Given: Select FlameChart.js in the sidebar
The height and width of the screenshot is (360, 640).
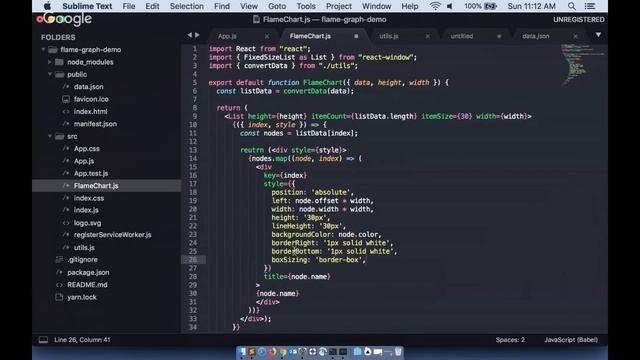Looking at the screenshot, I should (x=96, y=186).
